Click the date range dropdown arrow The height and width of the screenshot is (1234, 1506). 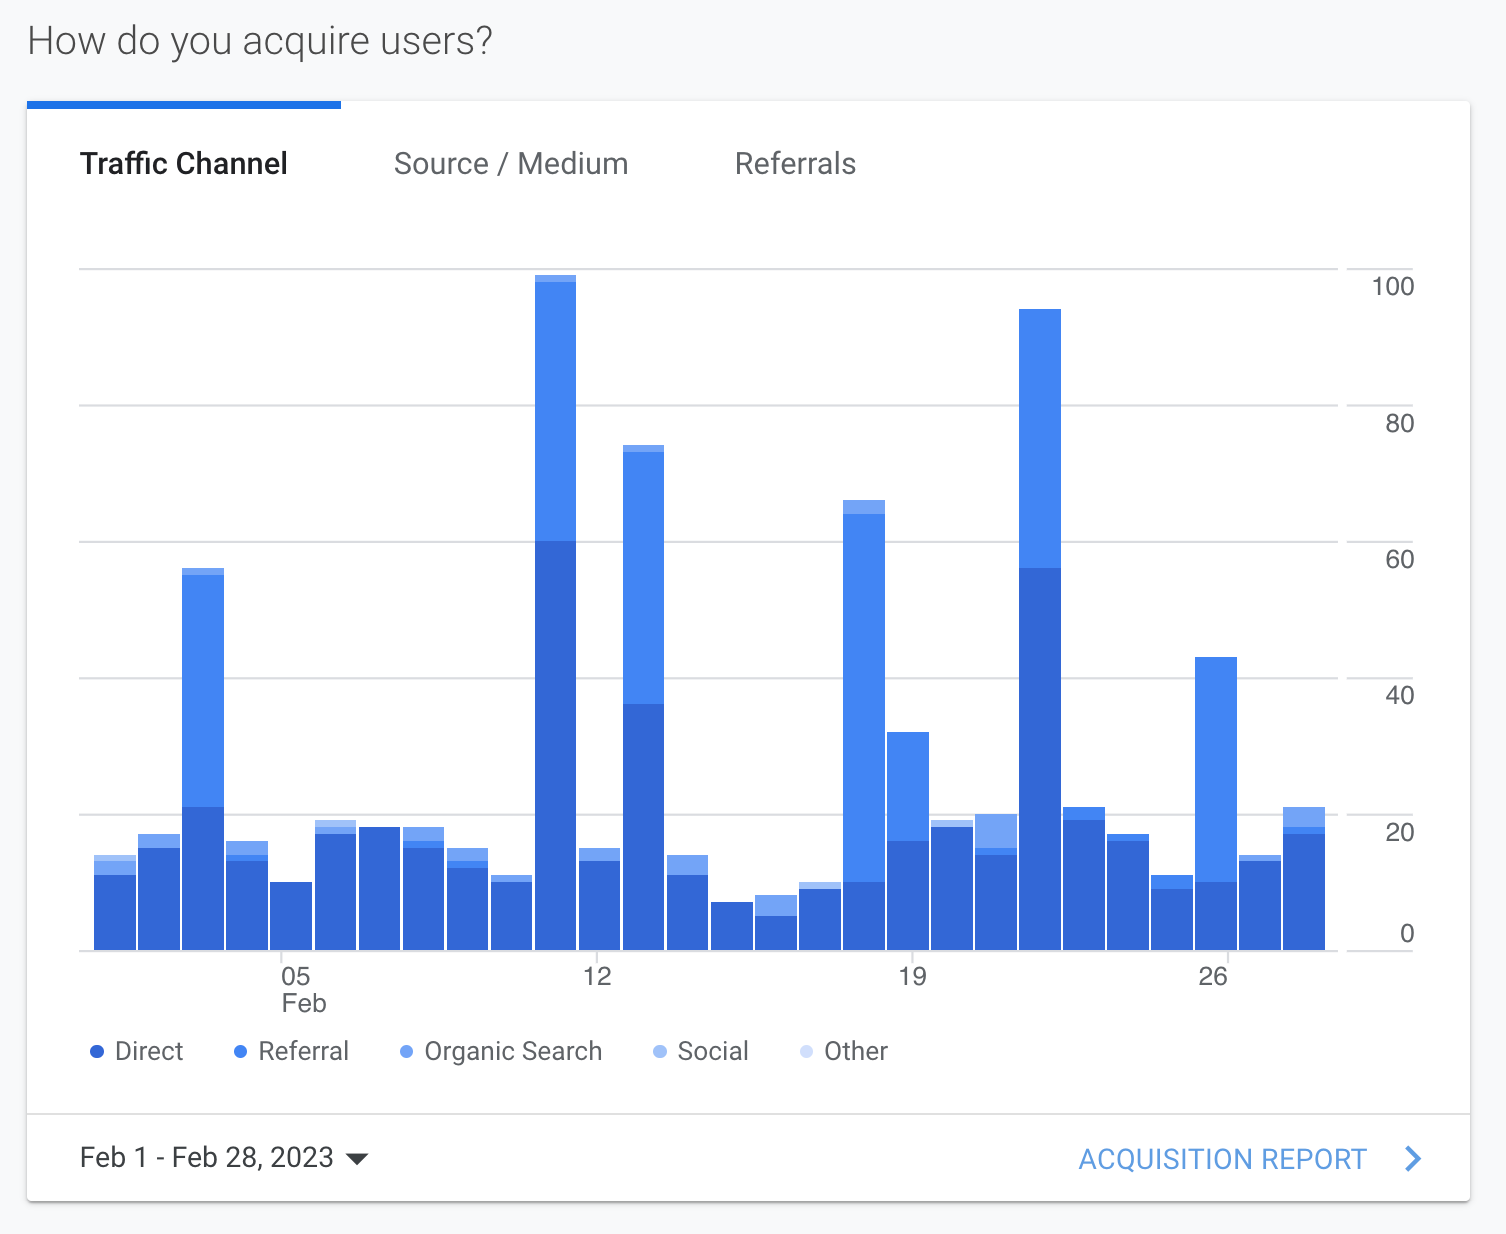(357, 1159)
